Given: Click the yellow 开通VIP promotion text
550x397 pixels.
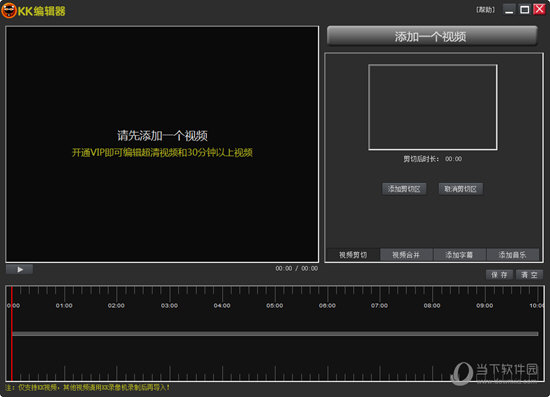Looking at the screenshot, I should coord(162,153).
